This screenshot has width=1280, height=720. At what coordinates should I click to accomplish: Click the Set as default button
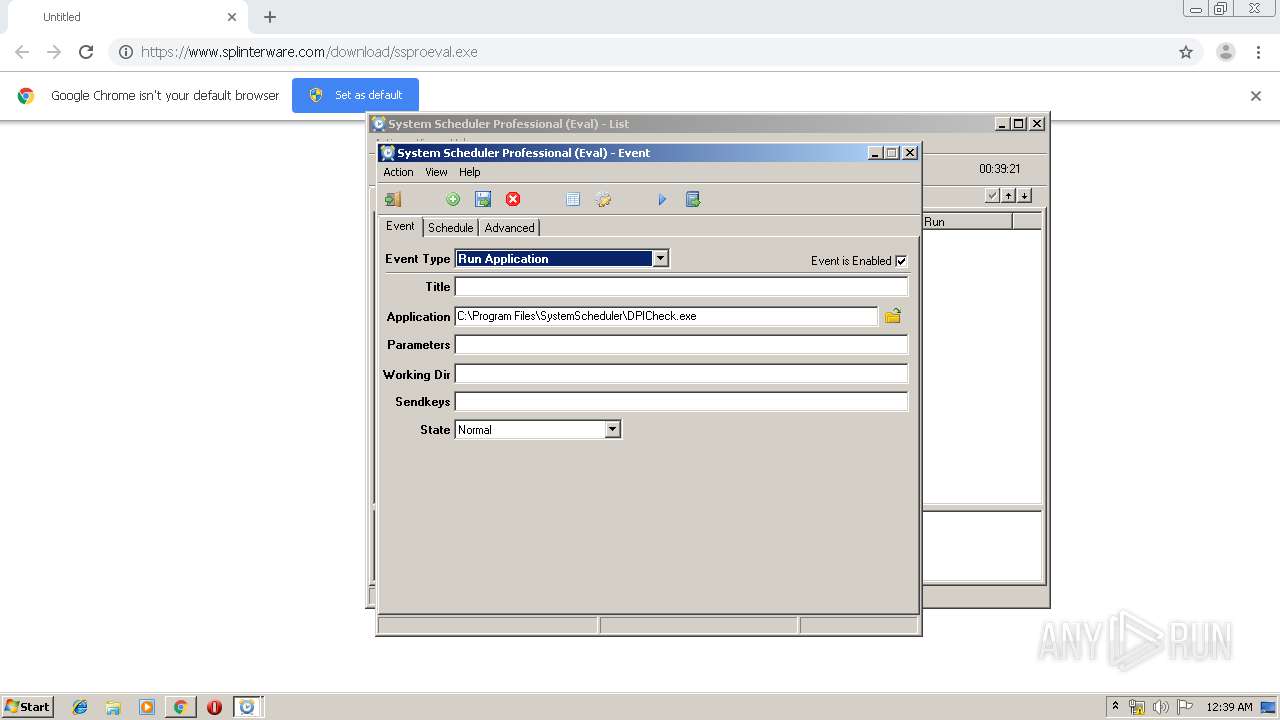[355, 95]
